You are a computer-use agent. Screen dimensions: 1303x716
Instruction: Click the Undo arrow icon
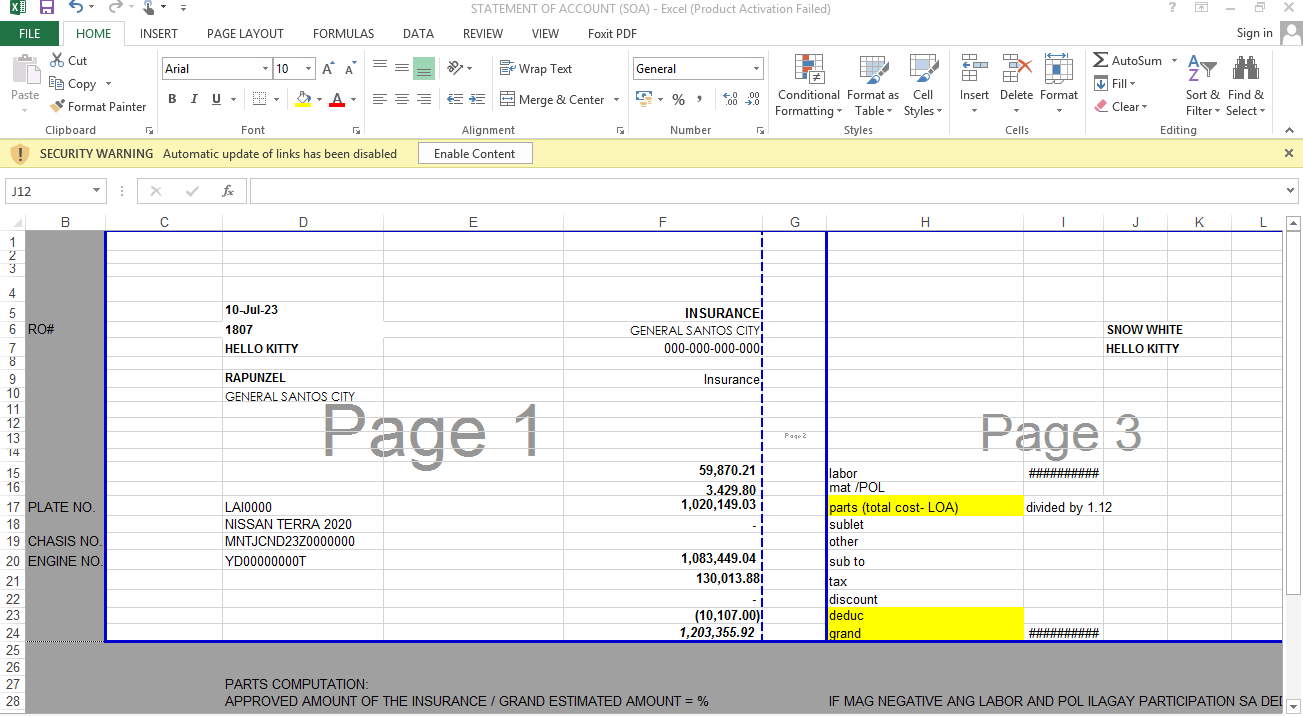(77, 8)
